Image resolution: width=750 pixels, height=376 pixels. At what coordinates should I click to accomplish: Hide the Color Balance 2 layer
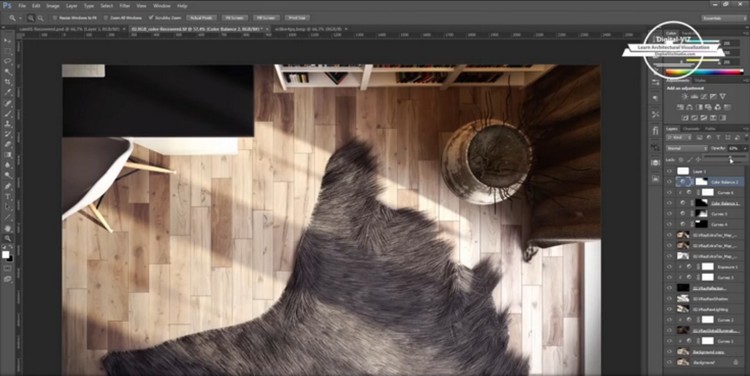pos(669,182)
